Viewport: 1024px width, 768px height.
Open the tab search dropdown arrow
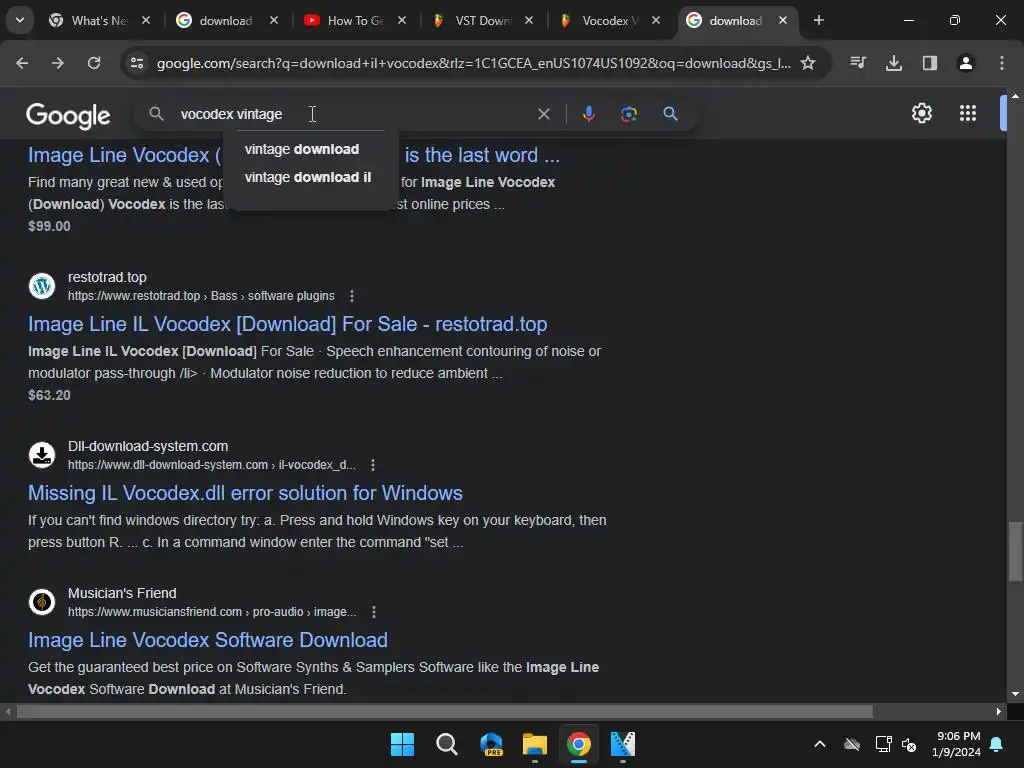pos(20,20)
